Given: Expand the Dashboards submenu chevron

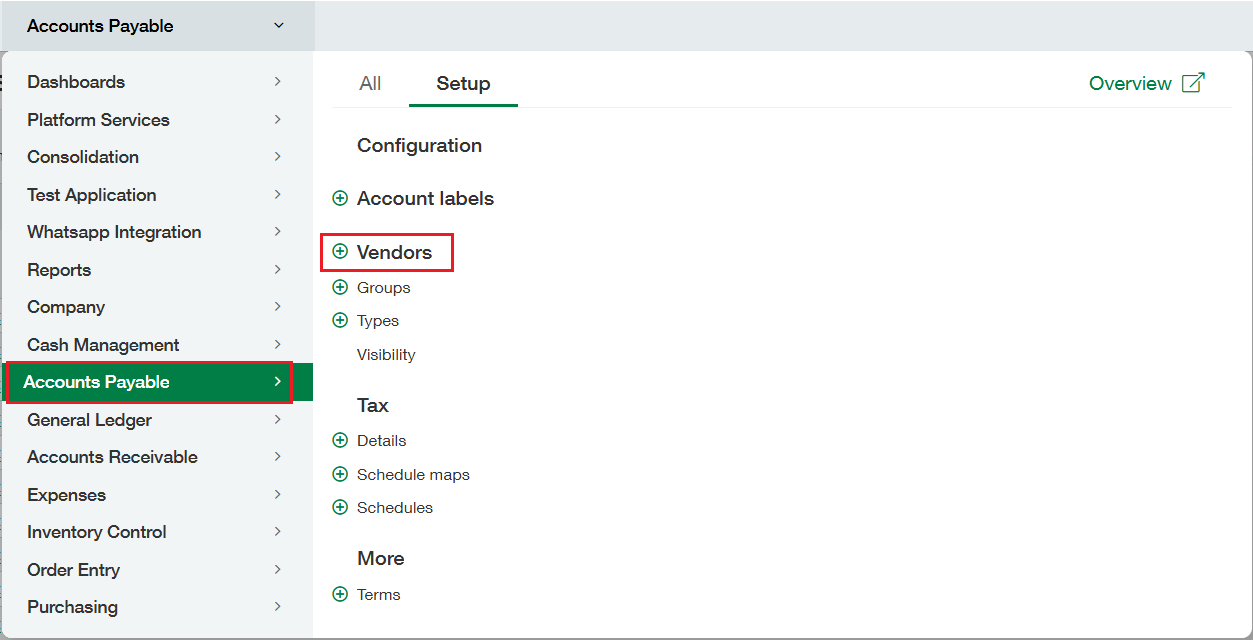Looking at the screenshot, I should click(x=277, y=82).
